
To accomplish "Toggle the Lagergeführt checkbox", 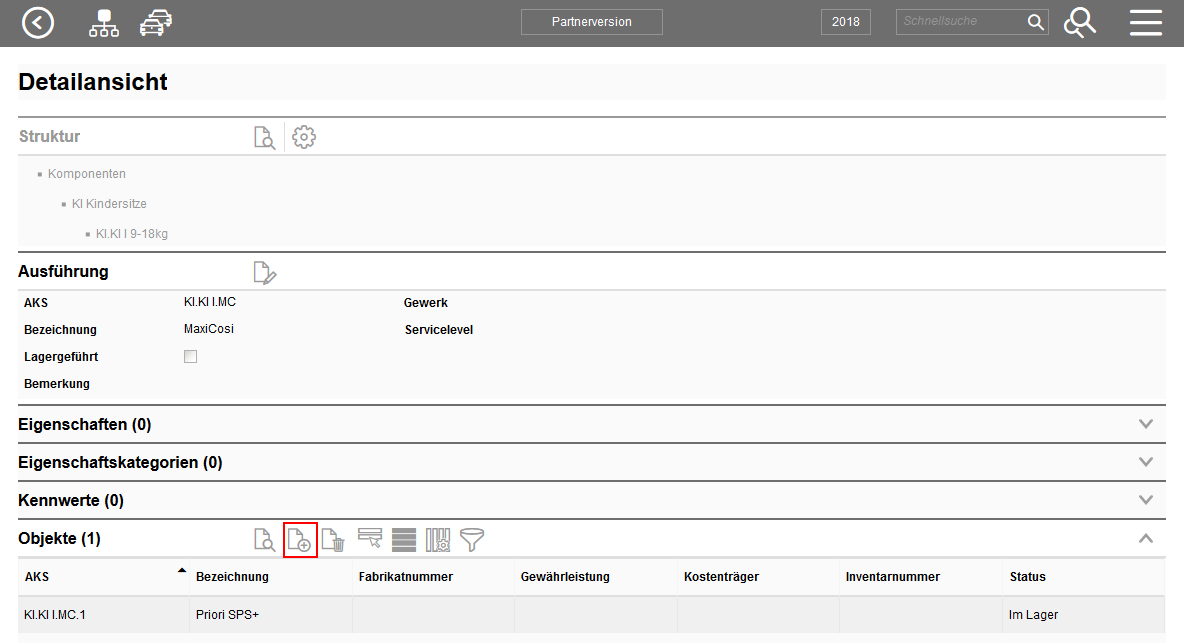I will (x=190, y=355).
